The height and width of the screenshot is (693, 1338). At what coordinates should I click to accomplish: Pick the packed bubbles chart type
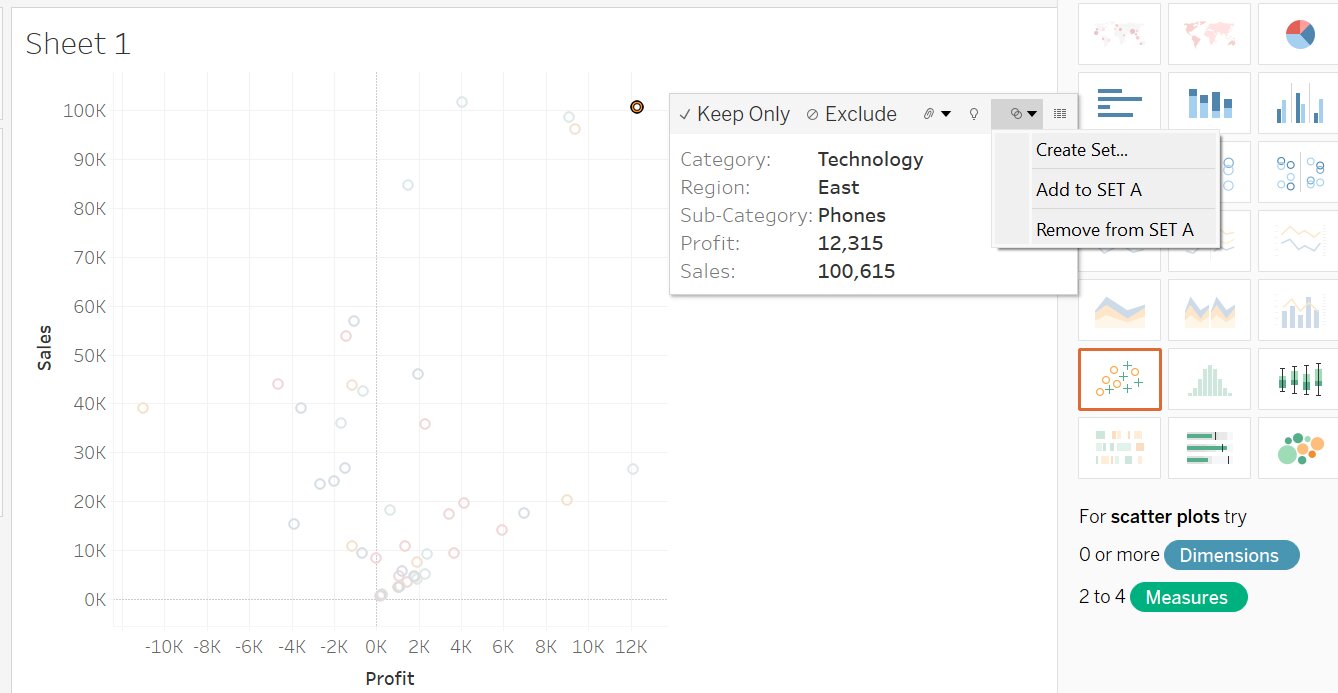point(1299,448)
